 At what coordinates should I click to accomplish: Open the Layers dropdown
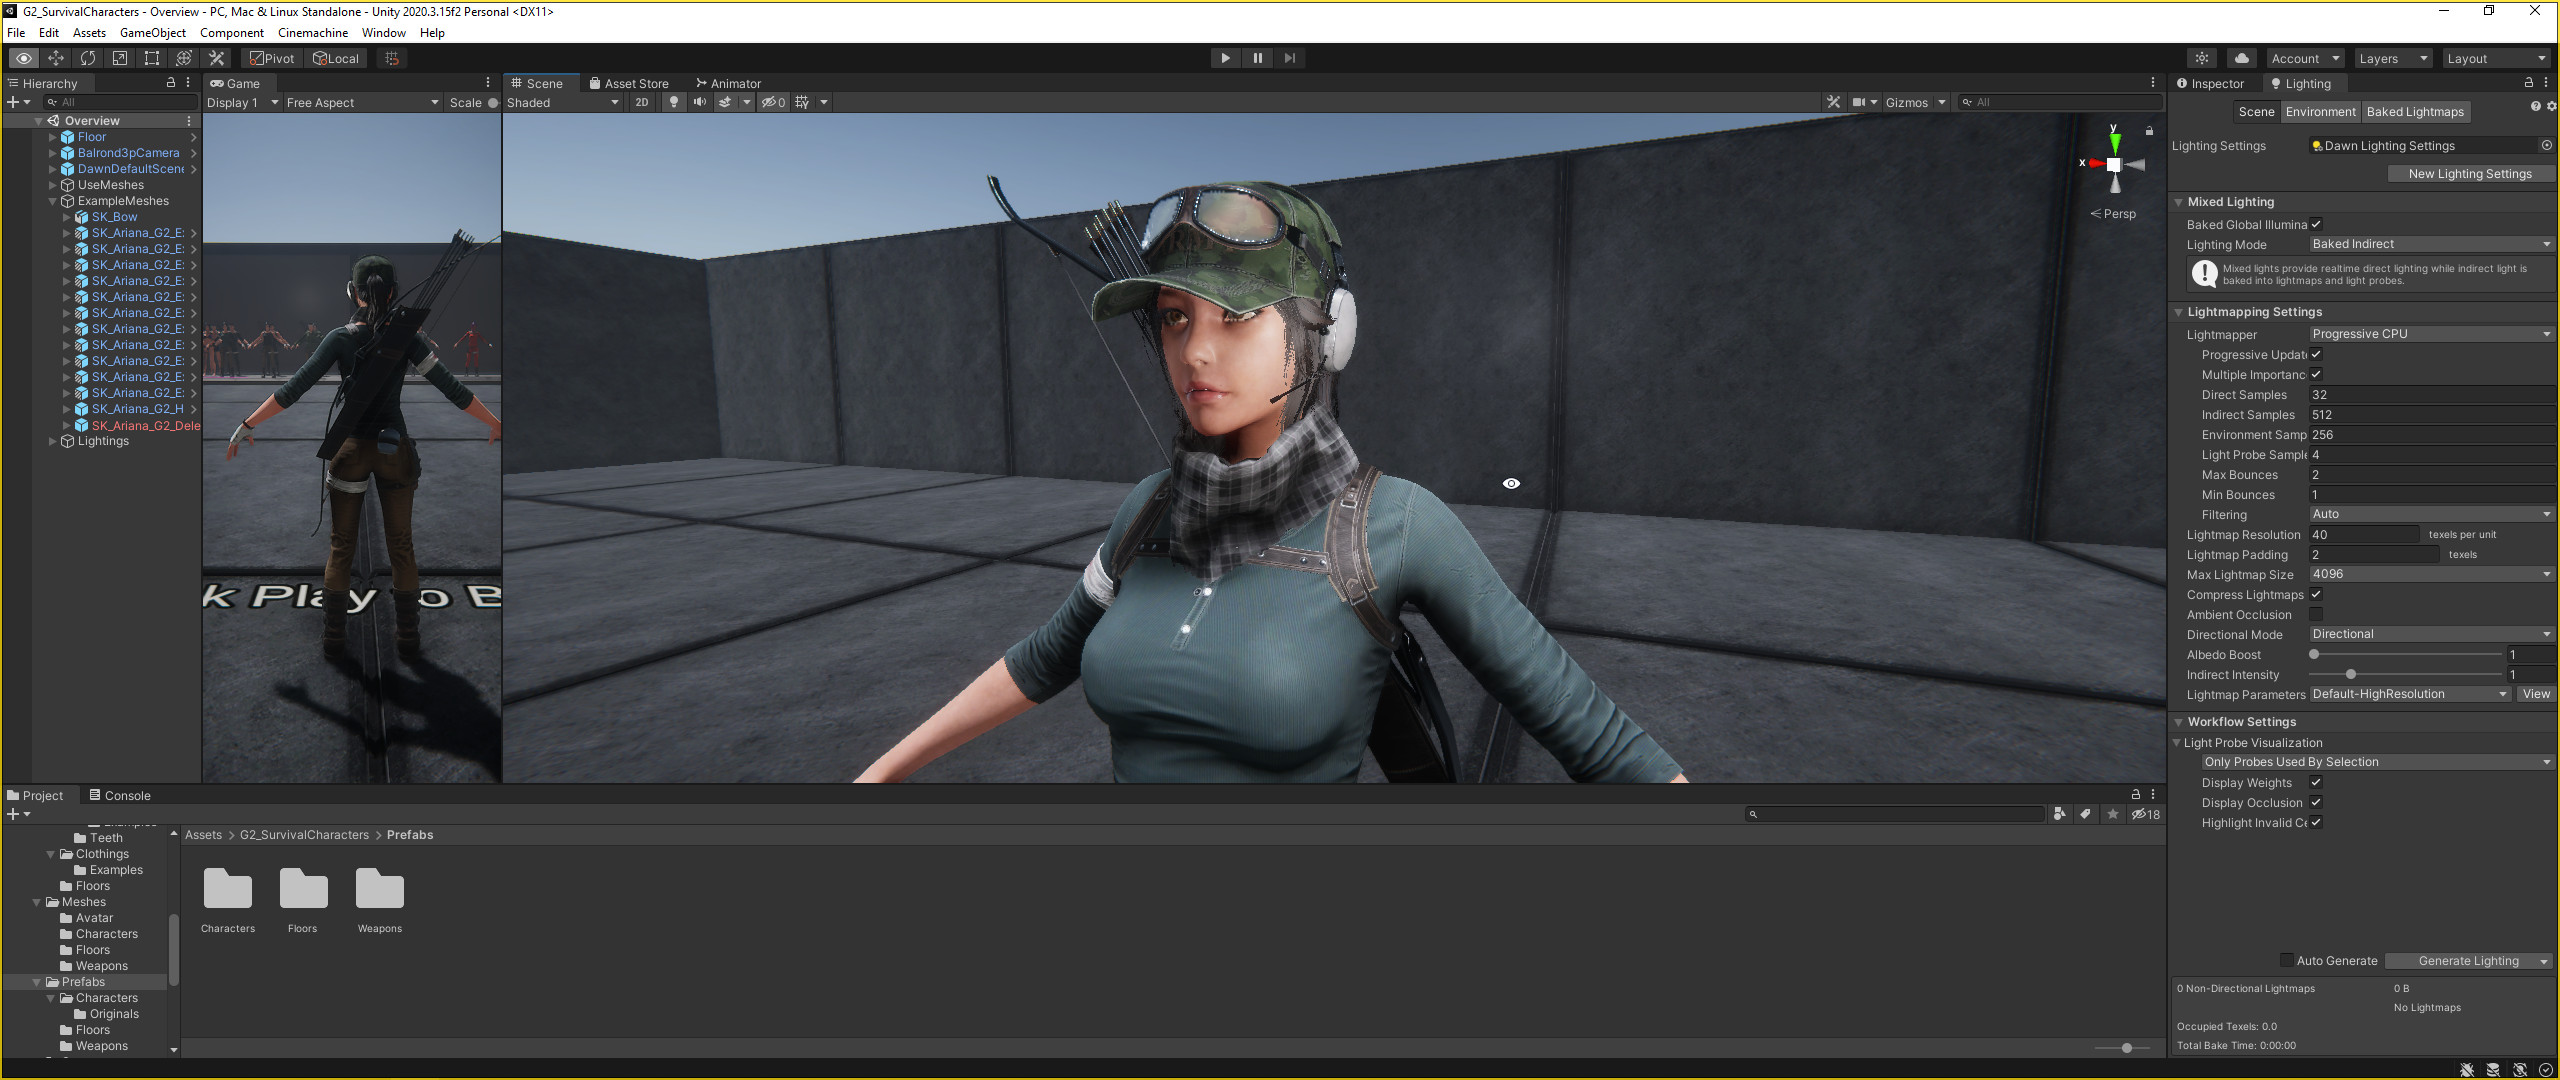click(2393, 58)
